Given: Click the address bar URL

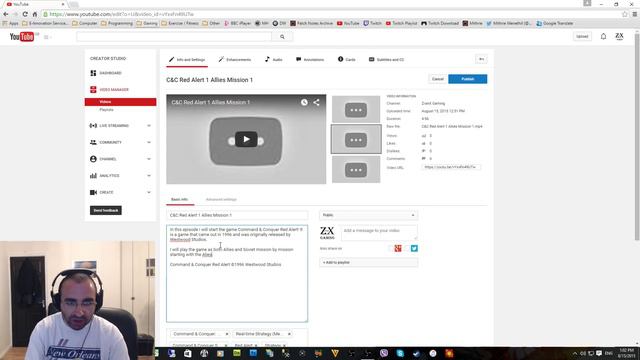Looking at the screenshot, I should [121, 14].
